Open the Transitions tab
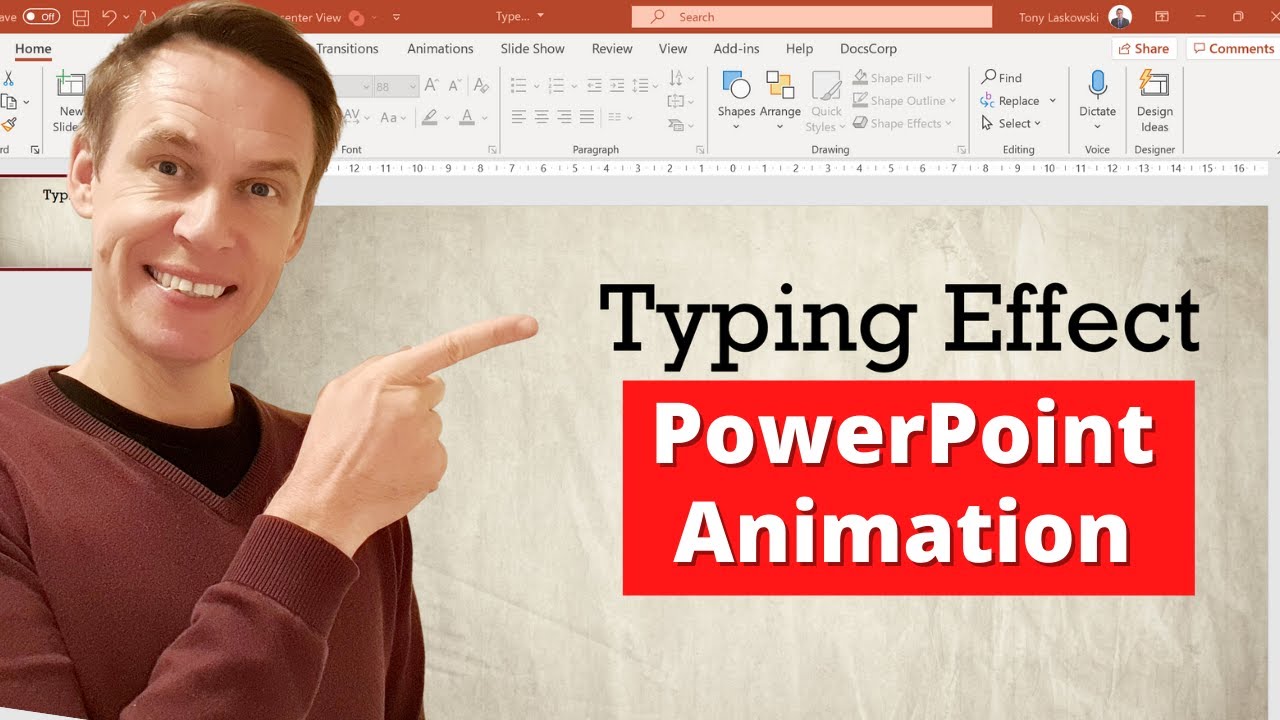This screenshot has height=720, width=1280. pos(347,49)
